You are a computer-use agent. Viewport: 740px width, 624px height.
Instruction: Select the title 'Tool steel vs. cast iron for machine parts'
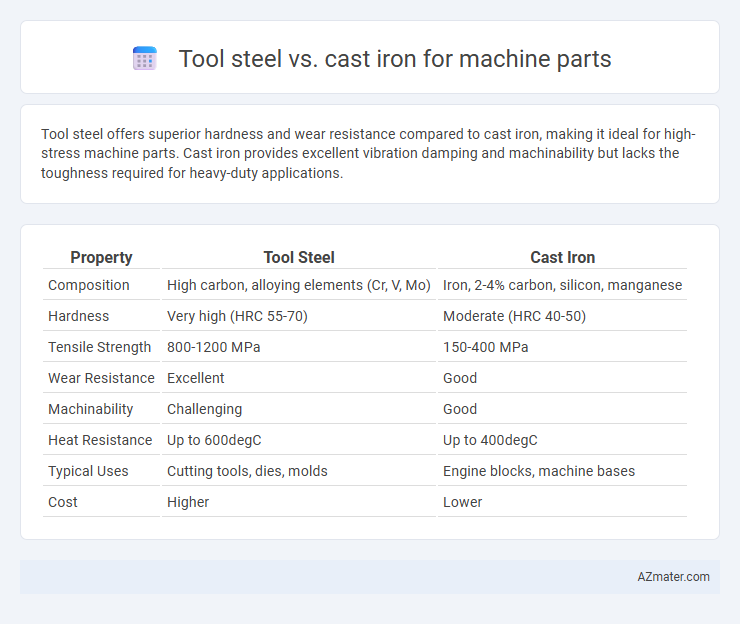pos(395,59)
